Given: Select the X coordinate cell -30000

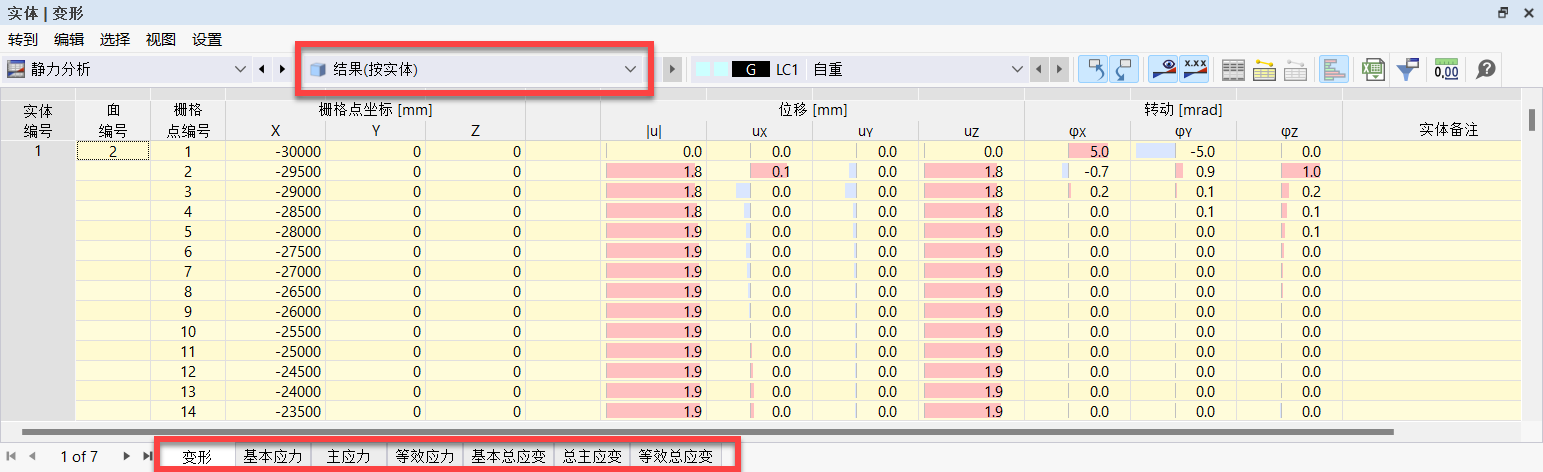Looking at the screenshot, I should pyautogui.click(x=275, y=151).
